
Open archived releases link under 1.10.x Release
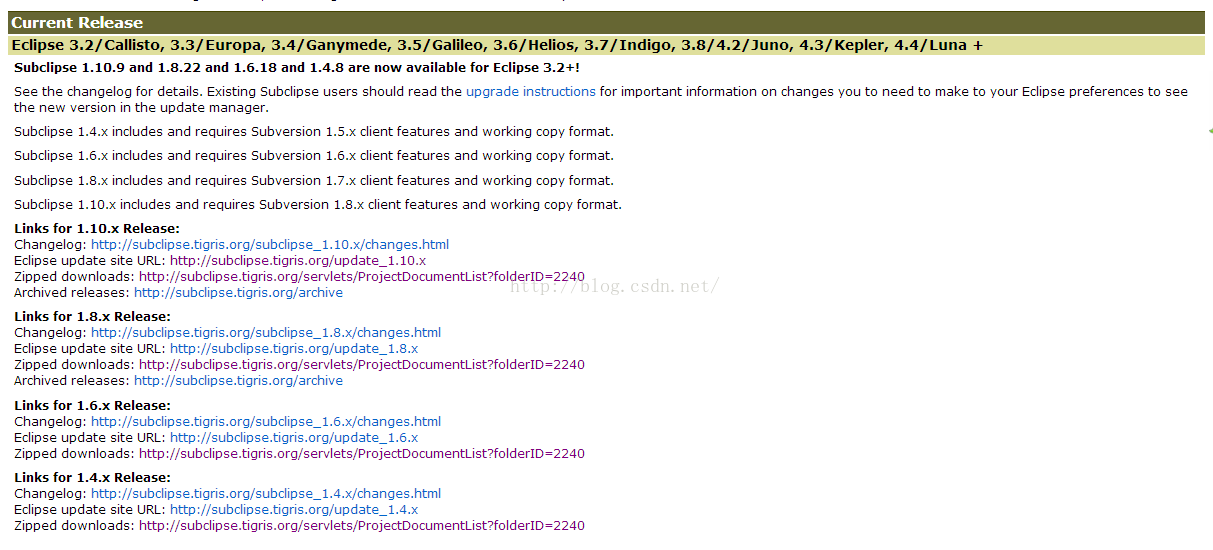click(x=238, y=293)
